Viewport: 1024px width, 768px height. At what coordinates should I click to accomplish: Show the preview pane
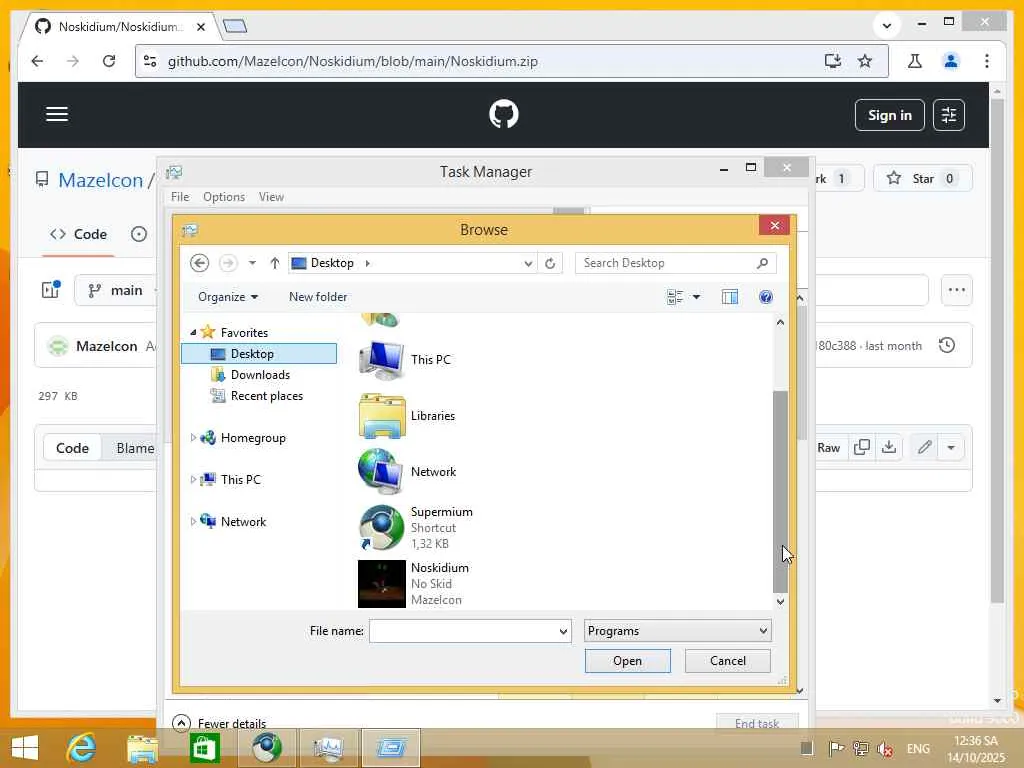(729, 297)
